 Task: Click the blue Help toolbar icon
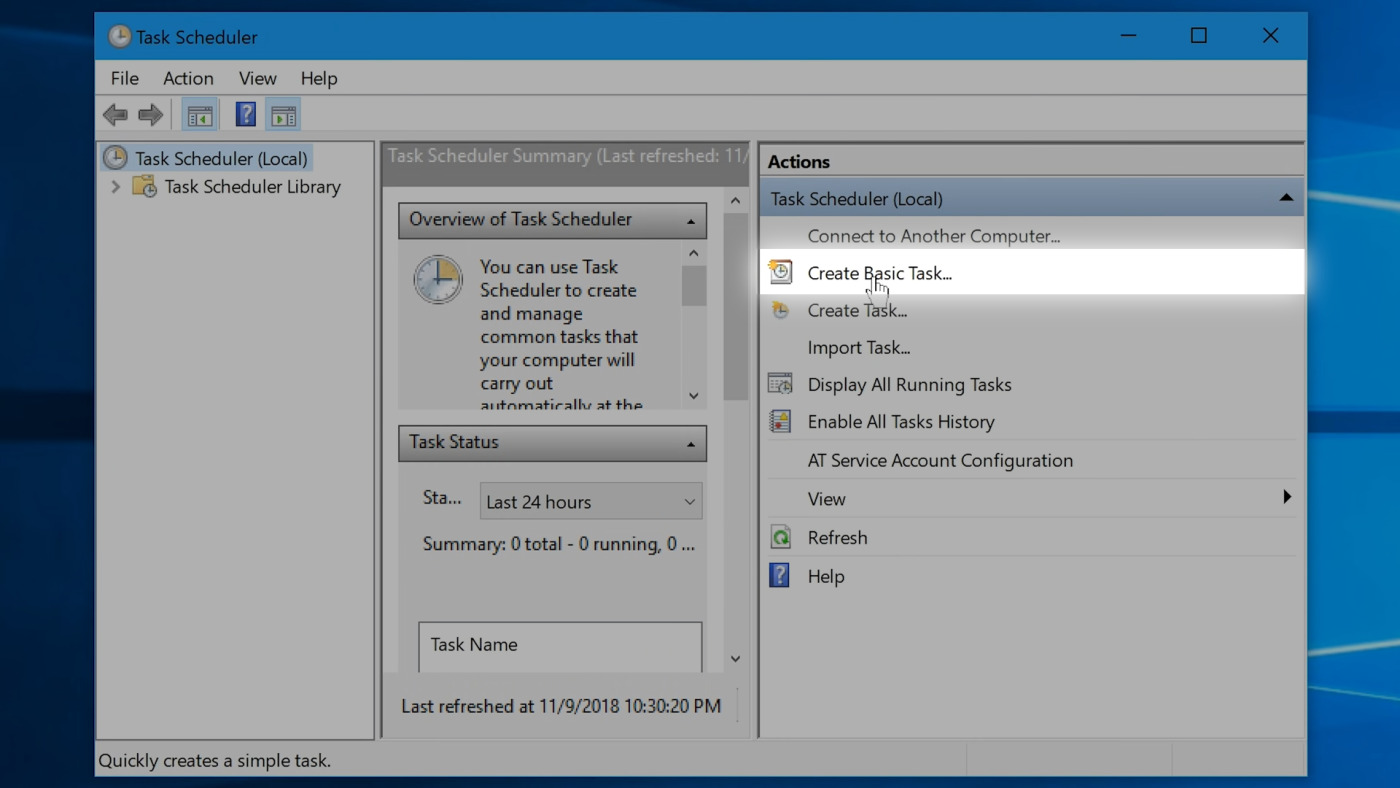pos(246,114)
